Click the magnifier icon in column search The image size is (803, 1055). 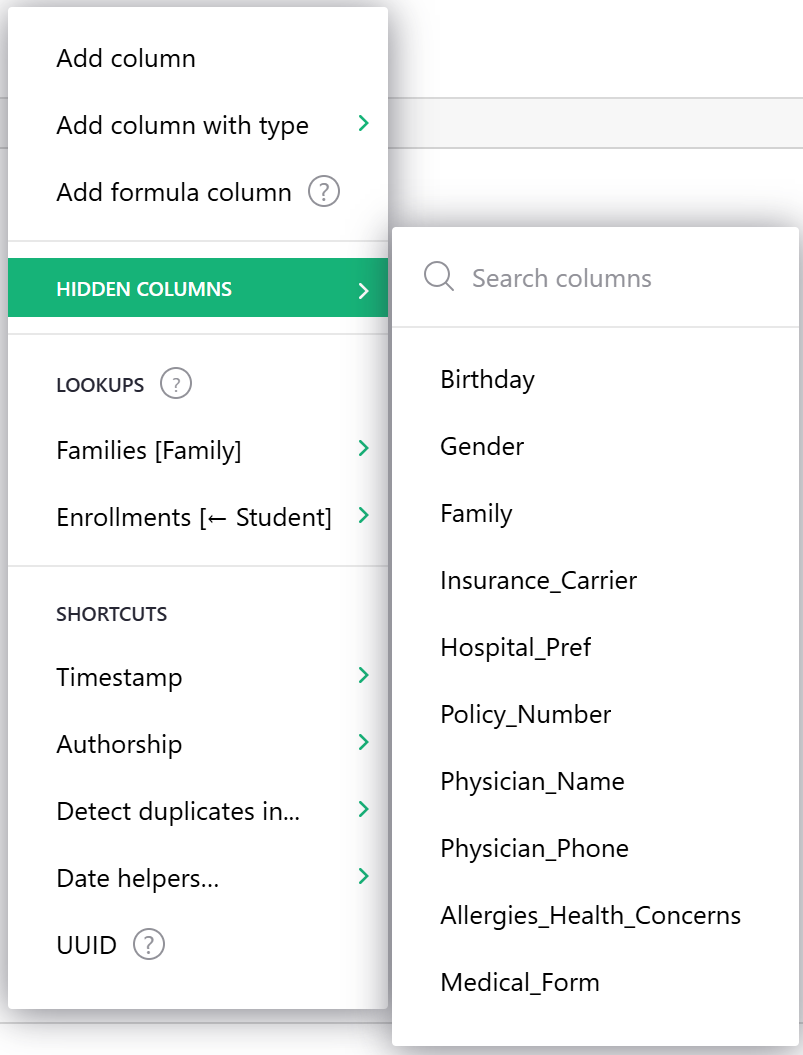tap(439, 277)
